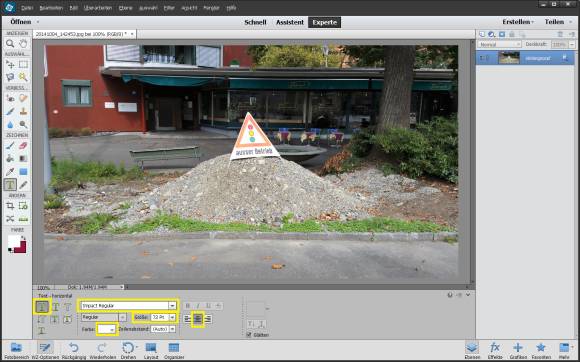Select the Clone Stamp tool
The image size is (580, 362).
point(23,111)
